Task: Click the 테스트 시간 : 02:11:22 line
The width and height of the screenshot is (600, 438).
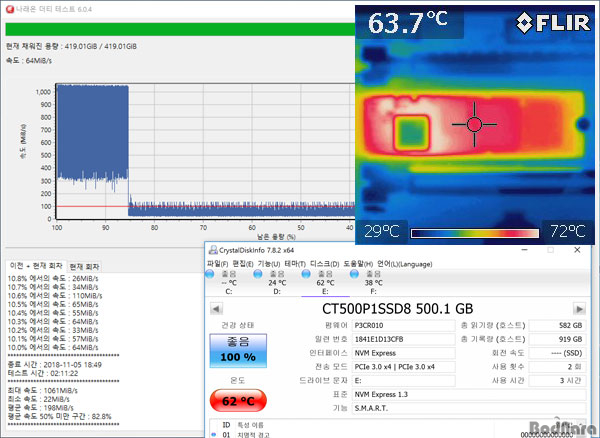Action: pyautogui.click(x=43, y=373)
